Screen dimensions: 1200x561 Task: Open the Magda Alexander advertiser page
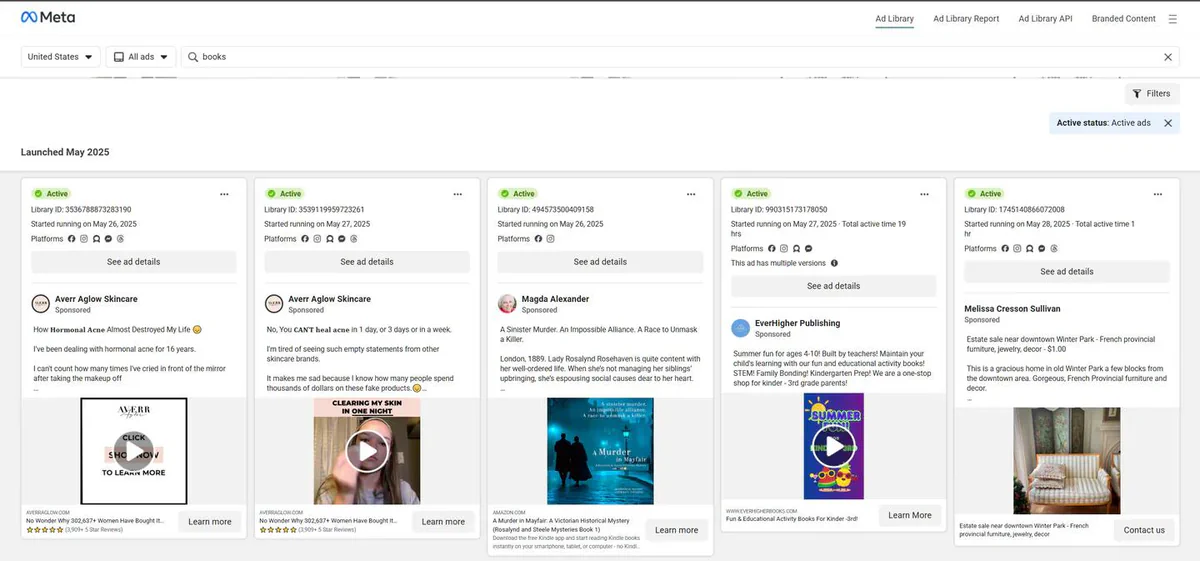(x=555, y=299)
